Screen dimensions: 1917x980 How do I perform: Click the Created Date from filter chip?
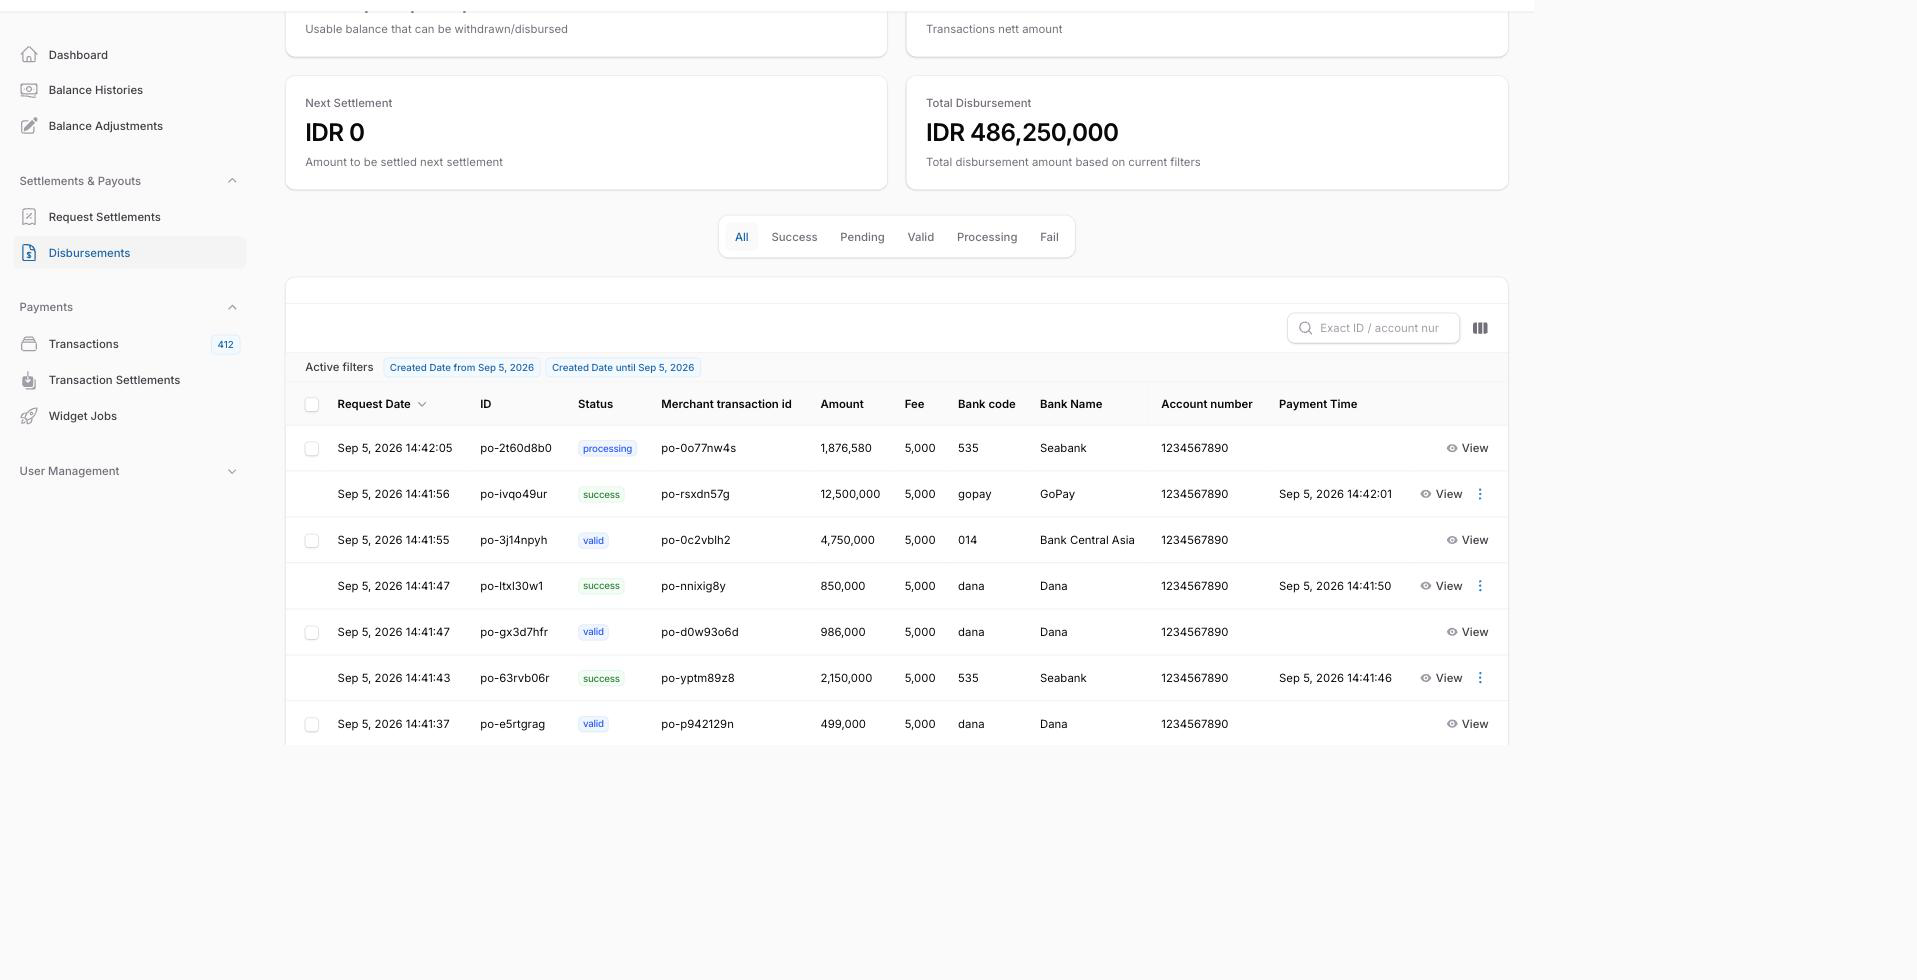pos(461,368)
